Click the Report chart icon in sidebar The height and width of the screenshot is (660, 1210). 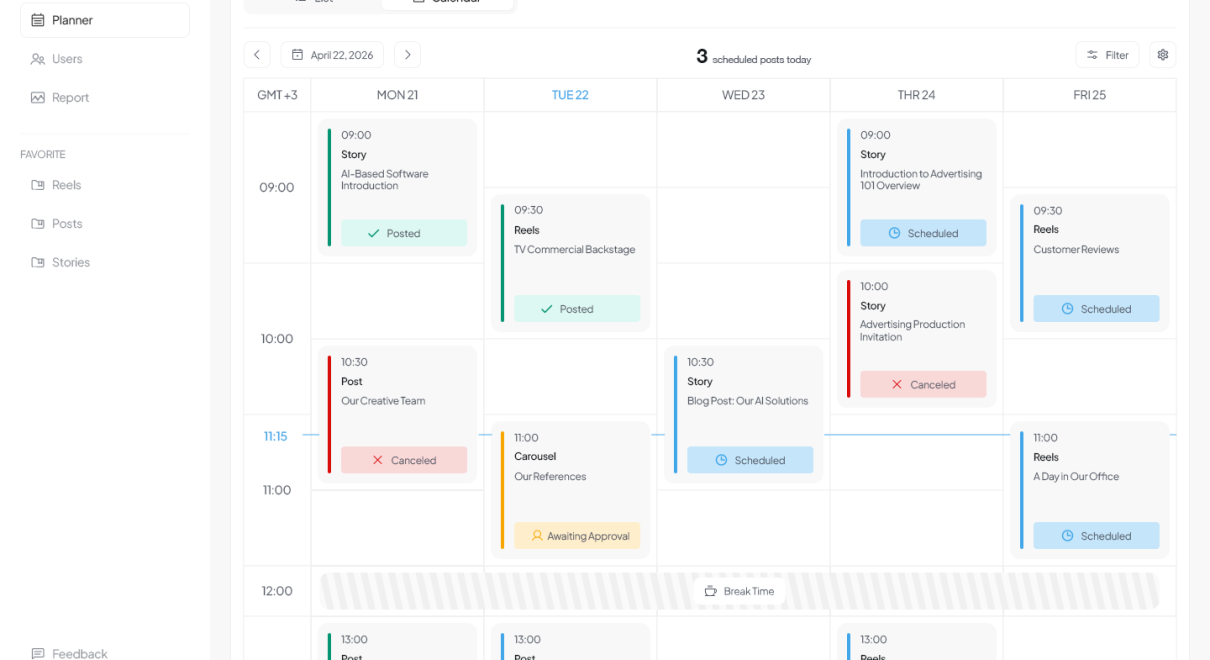pos(38,98)
